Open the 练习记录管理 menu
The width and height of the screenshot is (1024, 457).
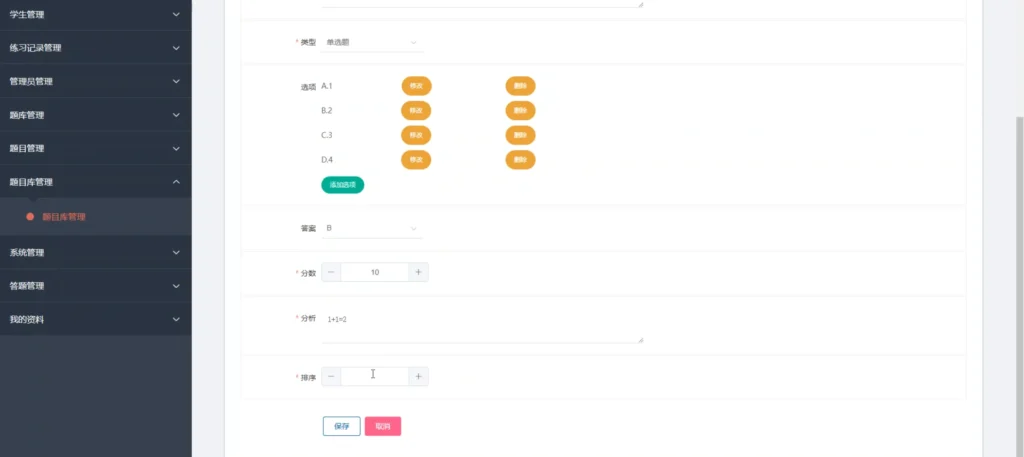point(95,47)
